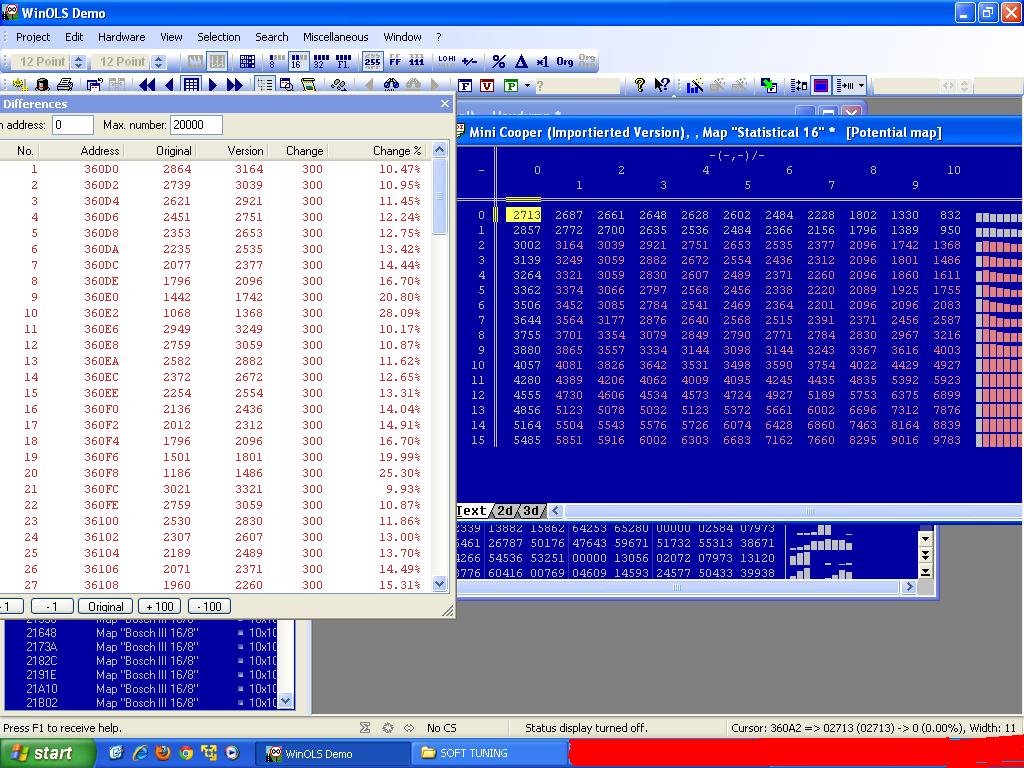Select the 8-bit display mode icon
Image resolution: width=1024 pixels, height=768 pixels.
tap(276, 61)
